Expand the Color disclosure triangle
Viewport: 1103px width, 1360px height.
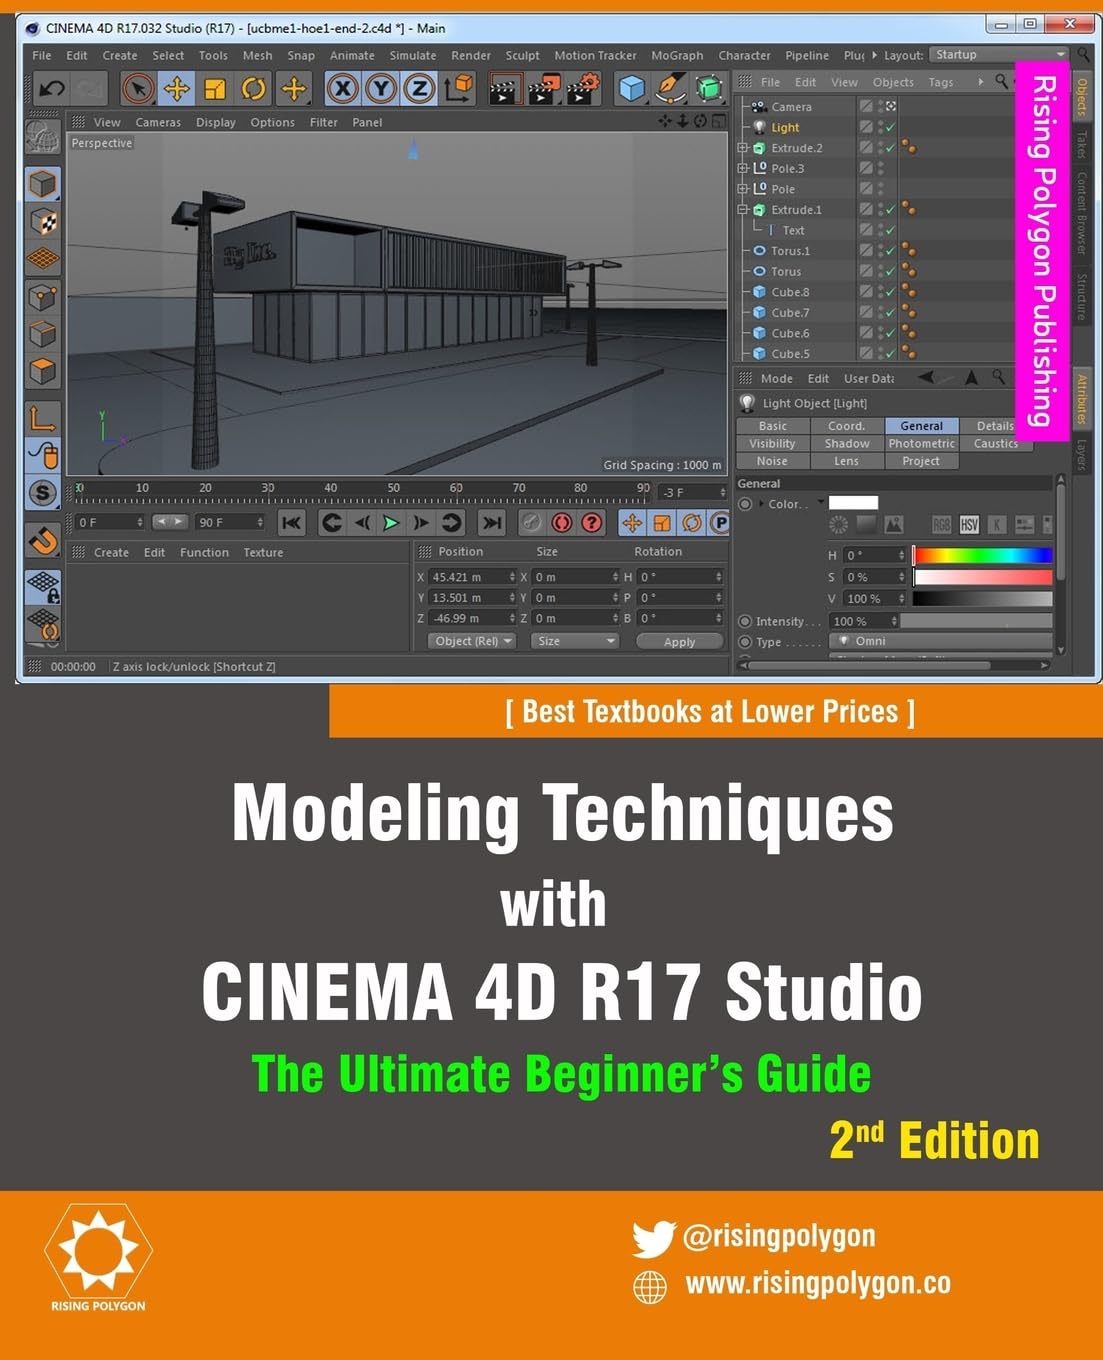pos(761,504)
